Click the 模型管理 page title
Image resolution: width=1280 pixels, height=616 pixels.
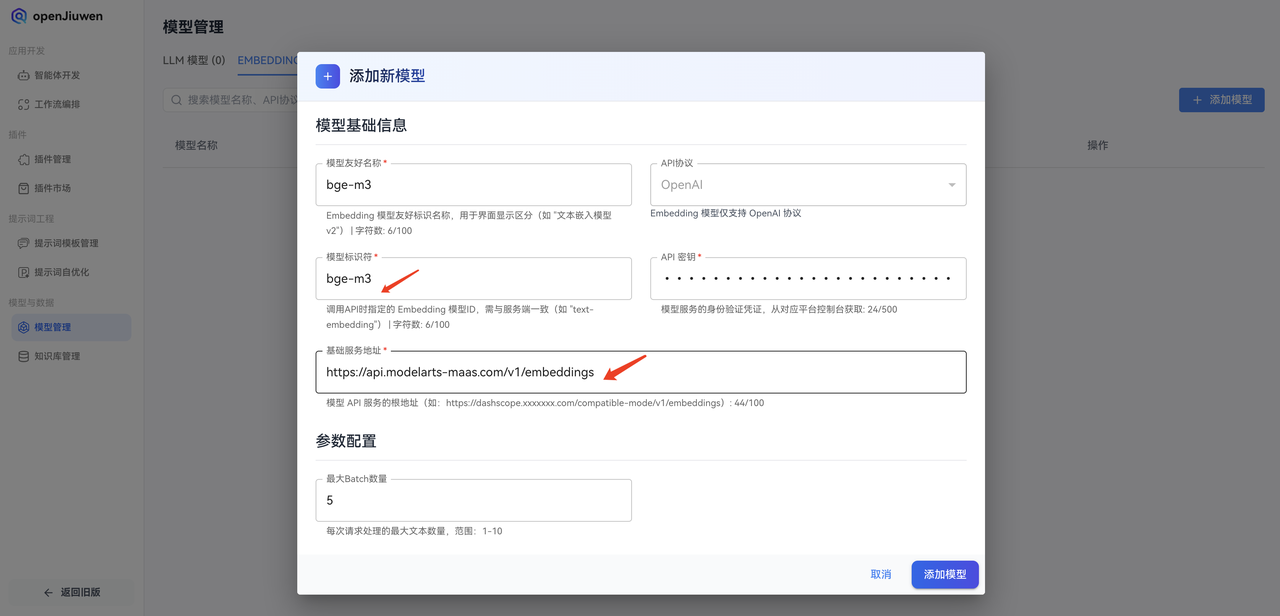pyautogui.click(x=193, y=27)
